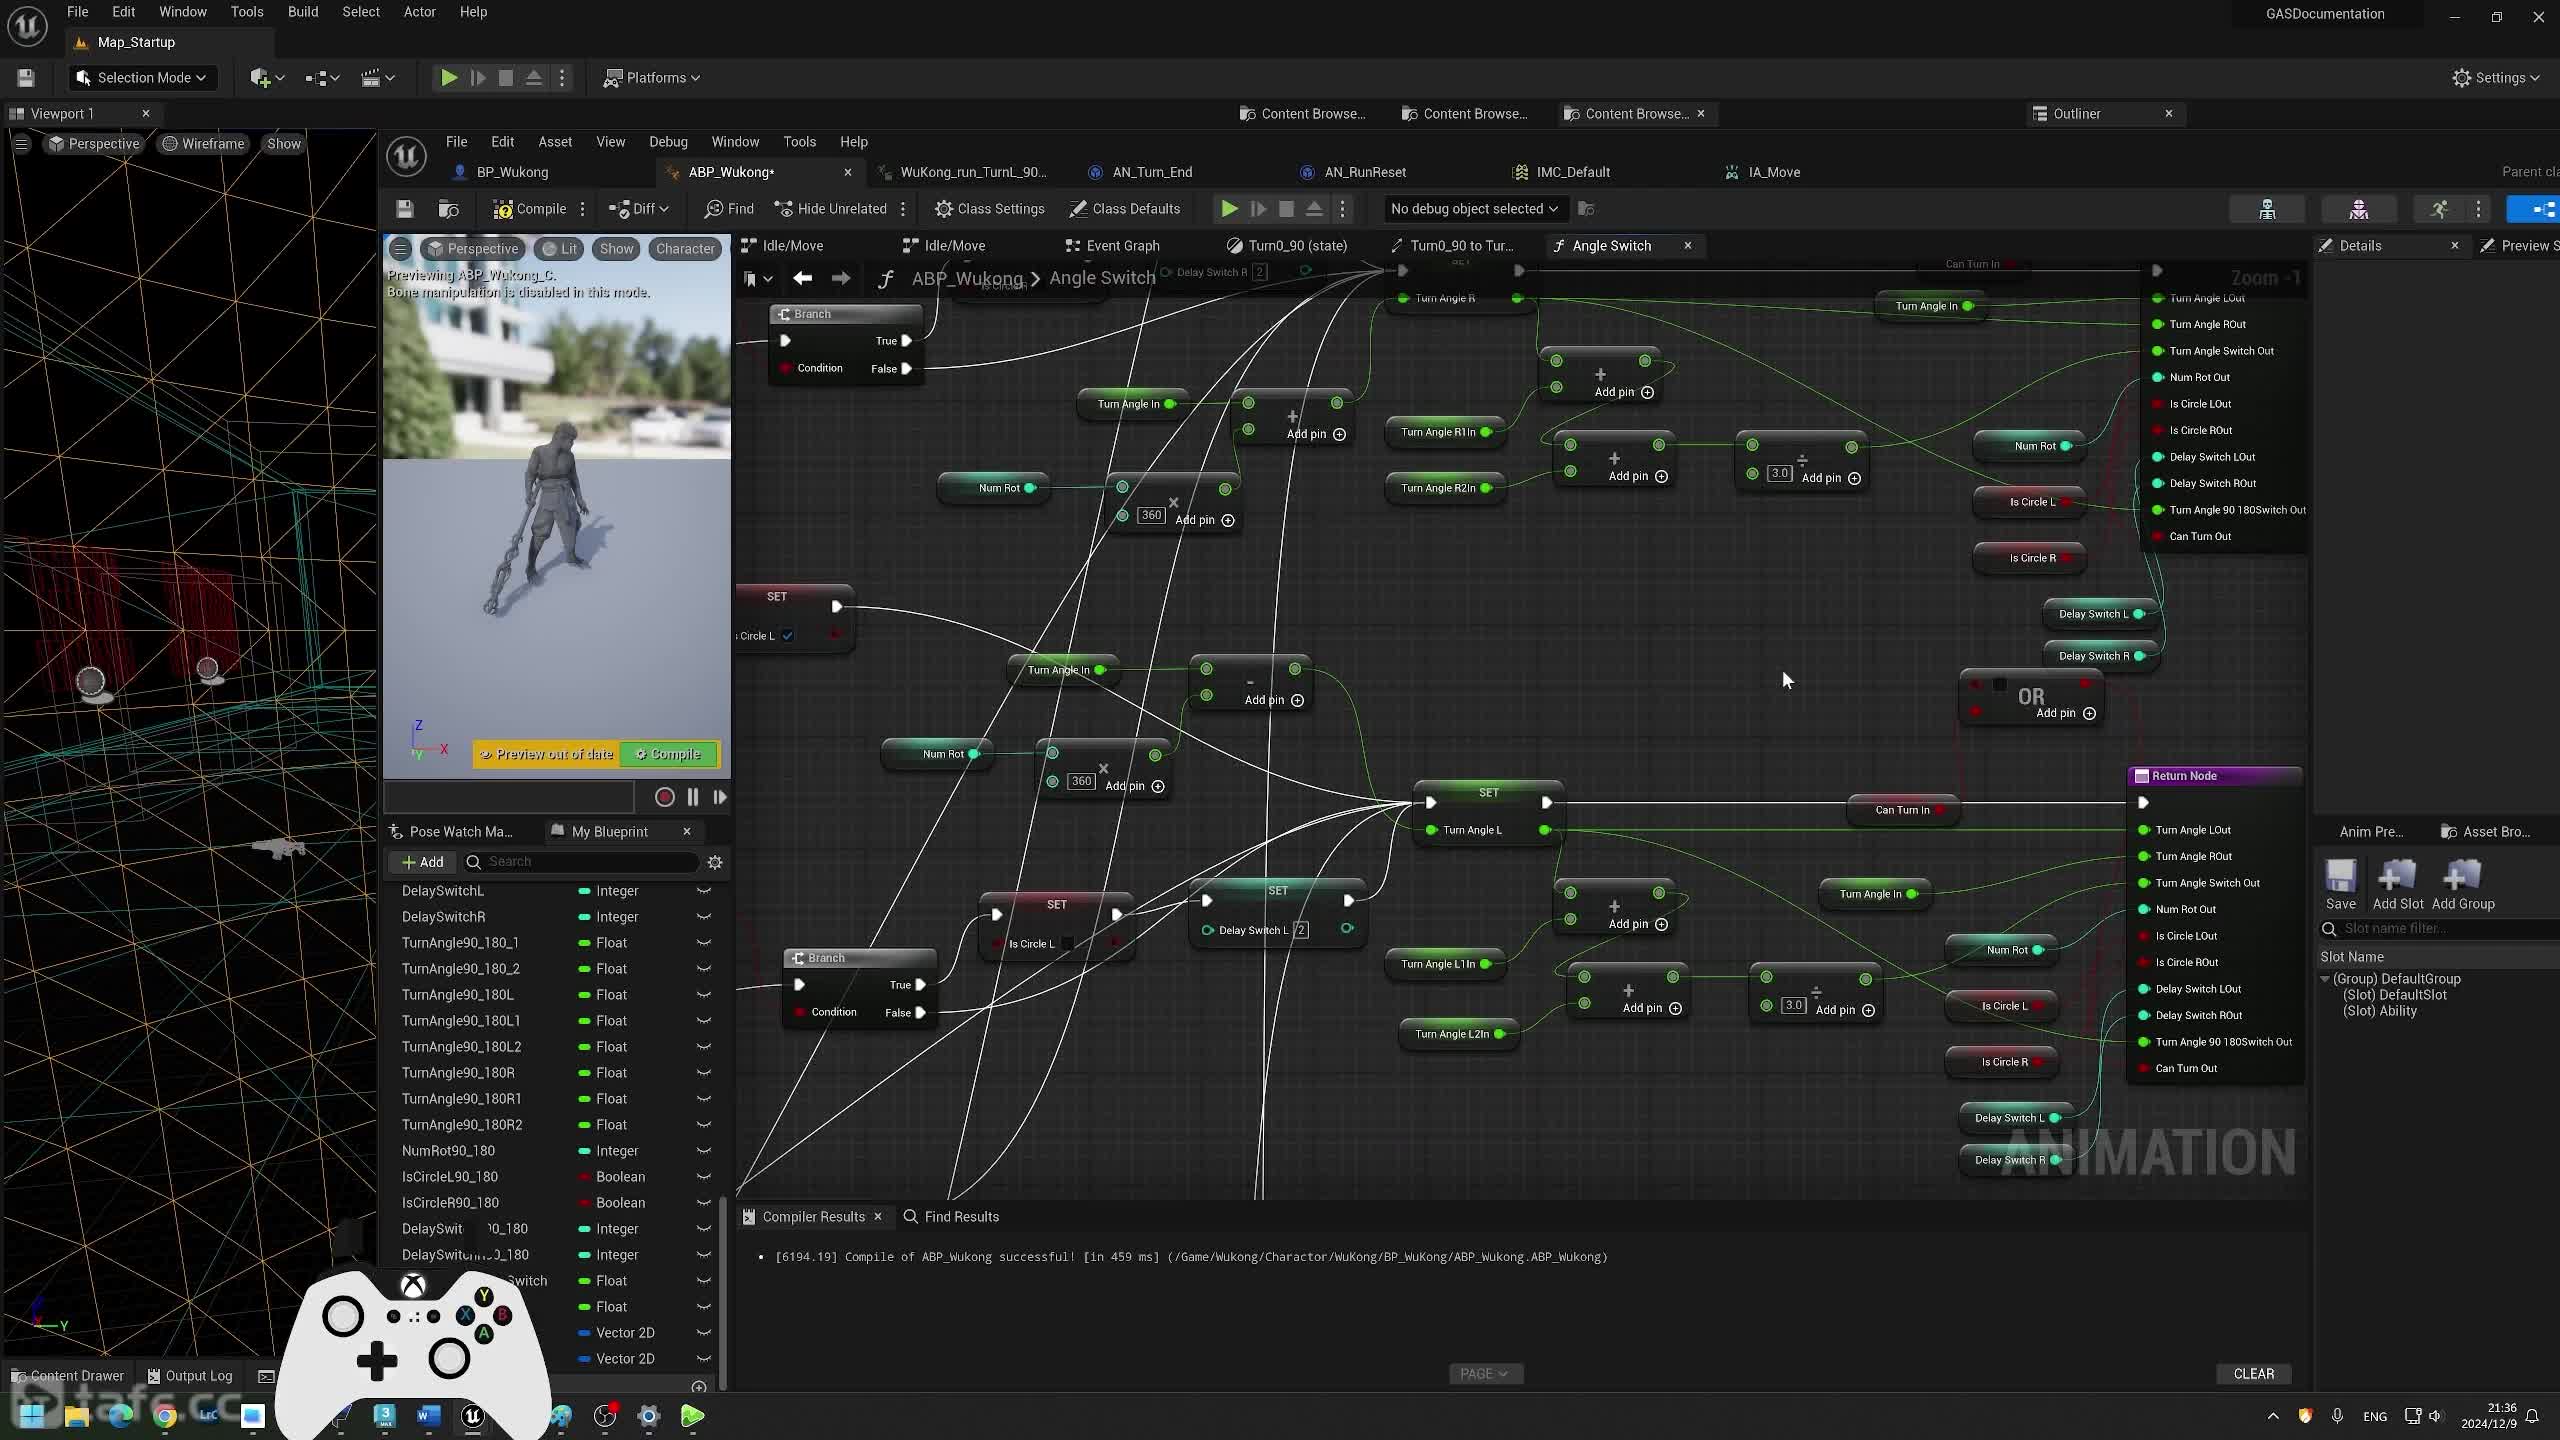Toggle TurnAngle90_180_1 variable visibility eye

coord(703,942)
